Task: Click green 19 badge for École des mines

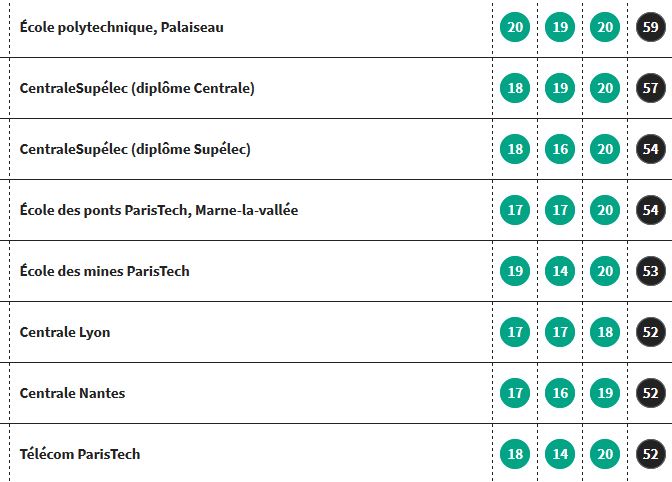Action: point(515,271)
